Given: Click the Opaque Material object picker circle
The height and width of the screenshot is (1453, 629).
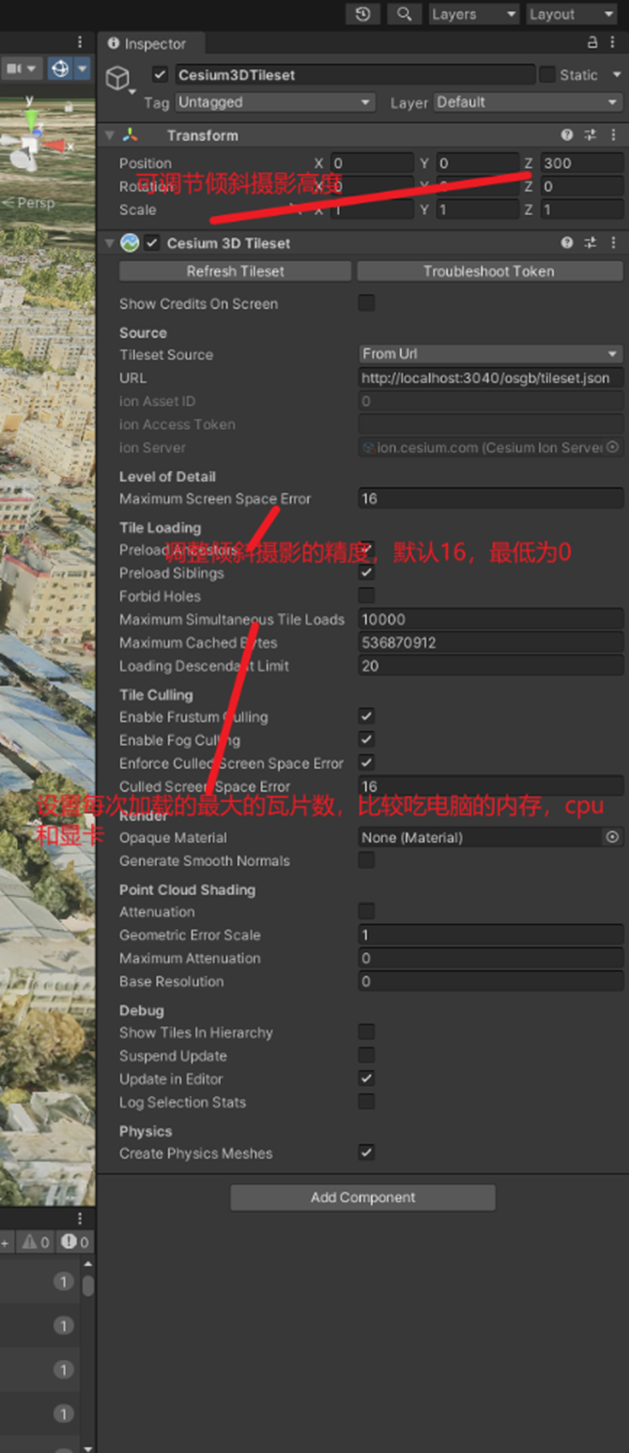Looking at the screenshot, I should click(x=613, y=837).
